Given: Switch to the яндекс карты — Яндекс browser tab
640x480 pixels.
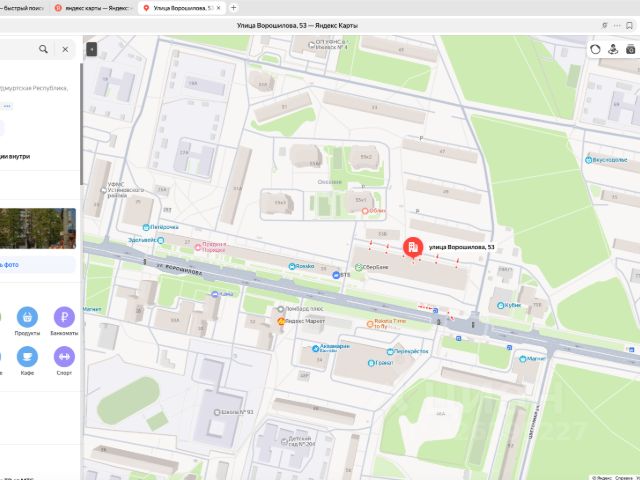Looking at the screenshot, I should 93,8.
